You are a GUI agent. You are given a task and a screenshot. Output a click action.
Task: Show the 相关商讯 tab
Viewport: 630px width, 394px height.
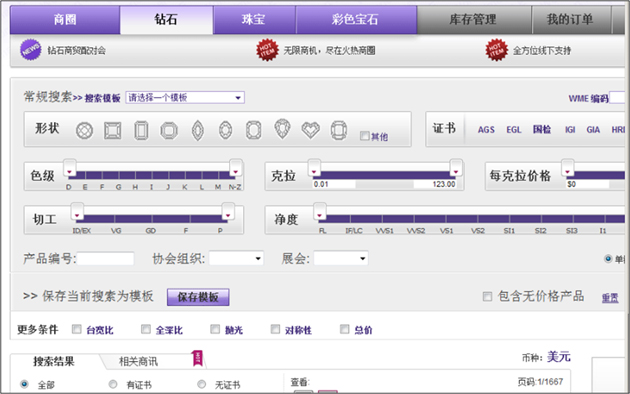tap(139, 362)
